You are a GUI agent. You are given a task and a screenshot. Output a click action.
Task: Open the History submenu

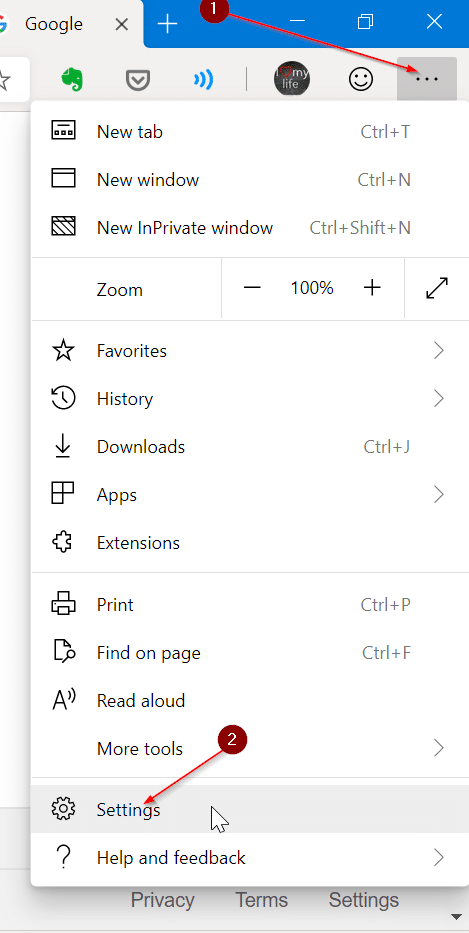coord(250,399)
